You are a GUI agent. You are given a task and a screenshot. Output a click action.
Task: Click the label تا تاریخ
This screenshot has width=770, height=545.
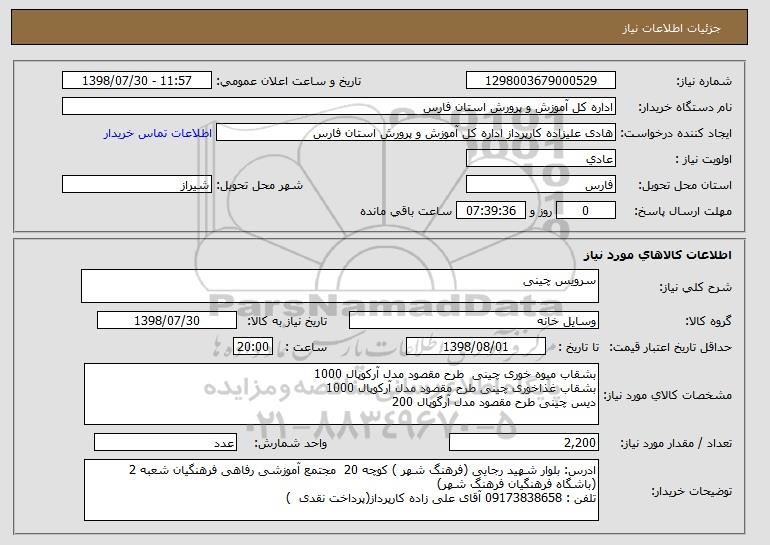pyautogui.click(x=579, y=347)
